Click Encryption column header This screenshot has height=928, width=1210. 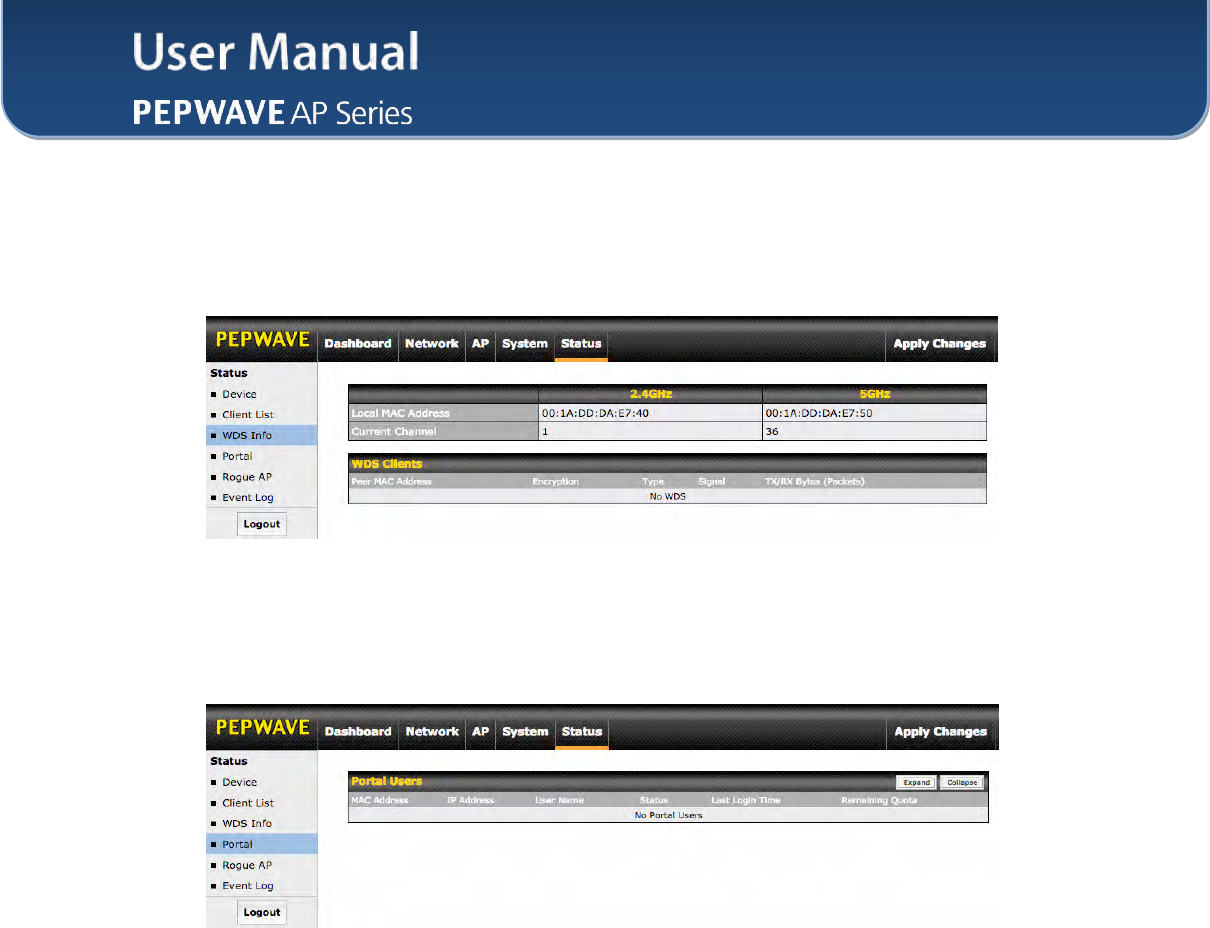point(555,481)
